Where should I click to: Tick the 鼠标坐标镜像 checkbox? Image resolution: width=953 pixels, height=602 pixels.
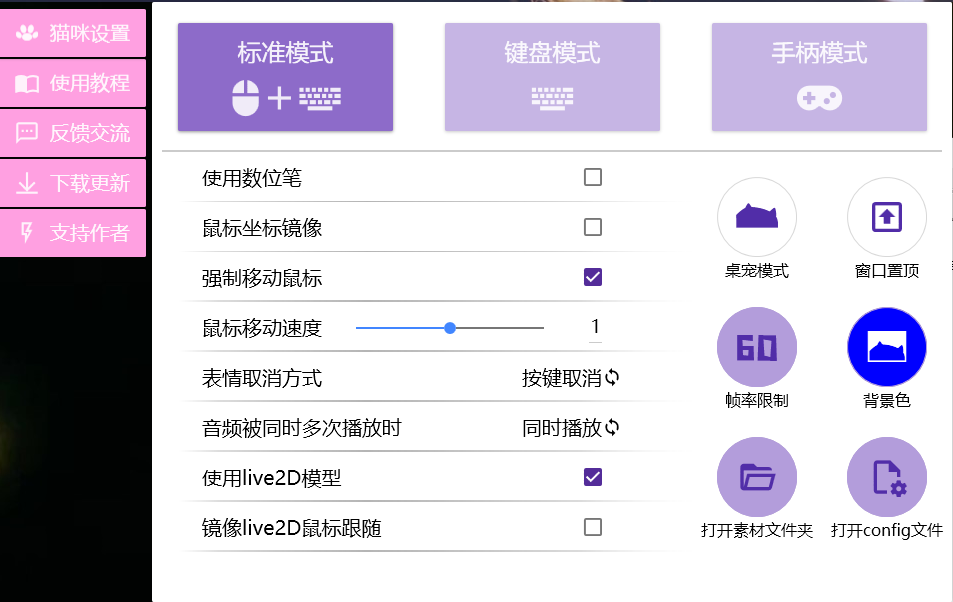[x=593, y=227]
